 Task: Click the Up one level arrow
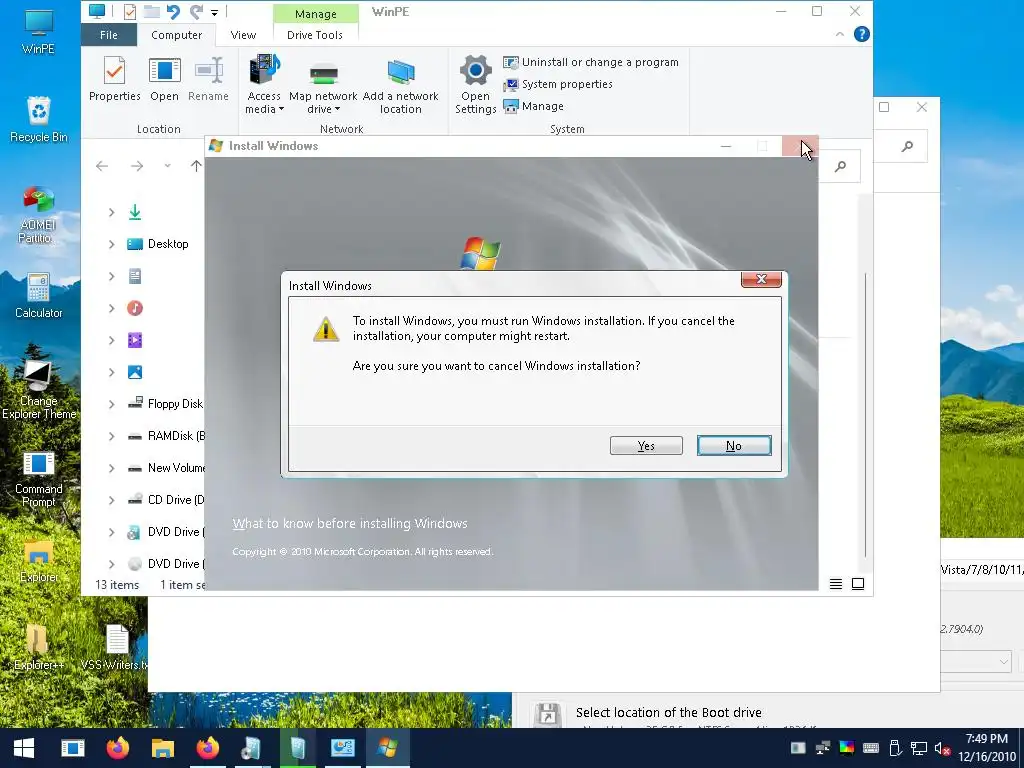pyautogui.click(x=196, y=166)
